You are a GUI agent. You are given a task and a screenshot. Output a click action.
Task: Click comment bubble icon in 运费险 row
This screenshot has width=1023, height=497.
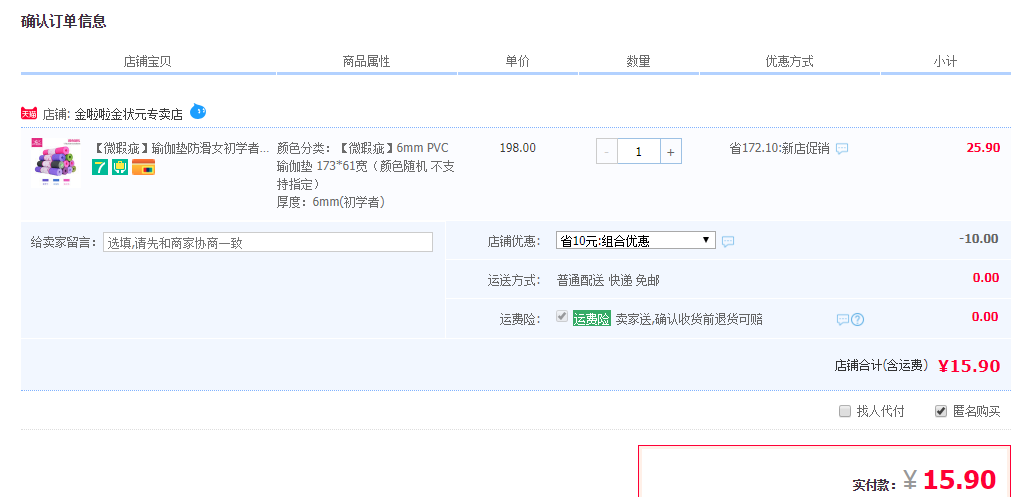843,320
